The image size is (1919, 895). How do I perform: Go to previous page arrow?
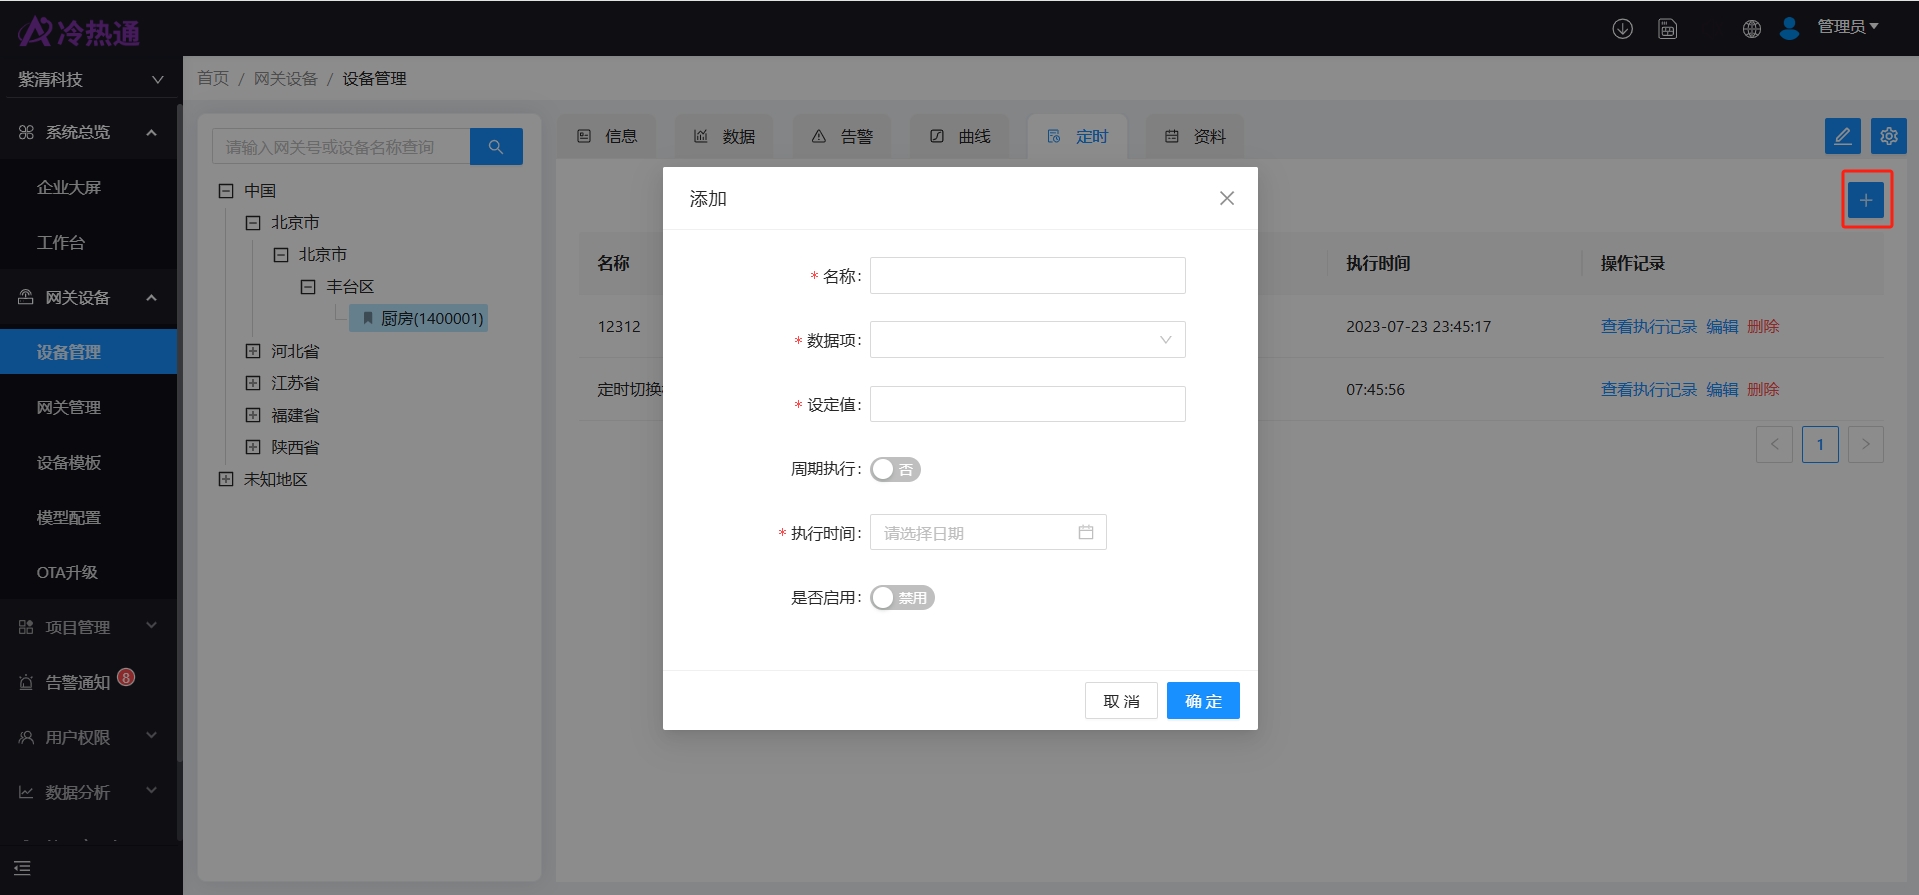point(1774,444)
